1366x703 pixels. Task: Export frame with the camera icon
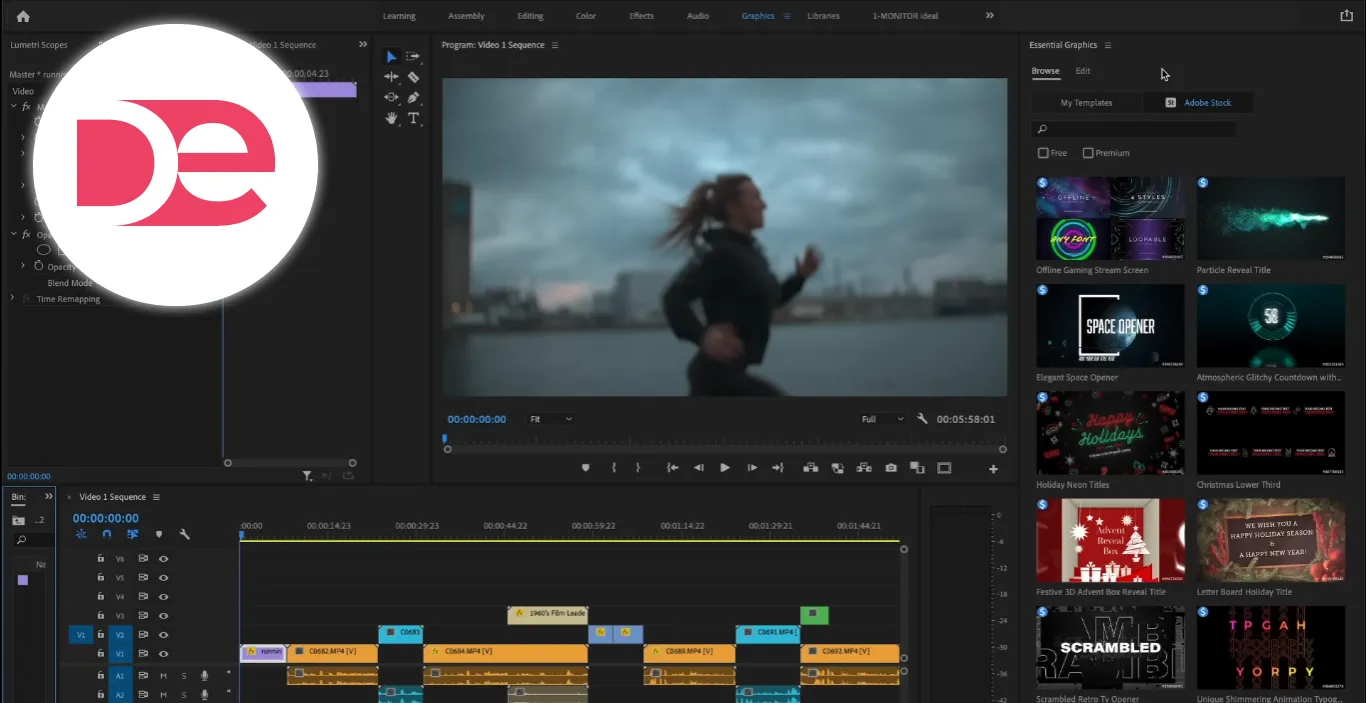click(891, 468)
